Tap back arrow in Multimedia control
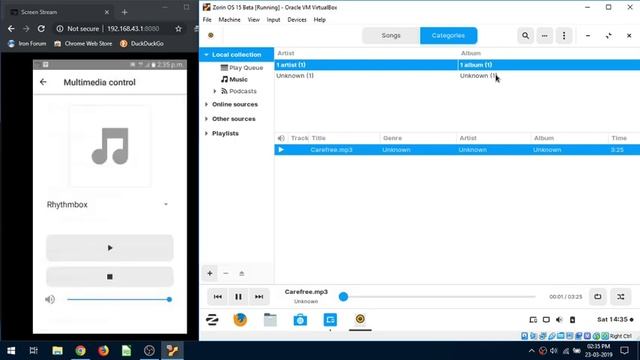The image size is (640, 360). tap(43, 82)
